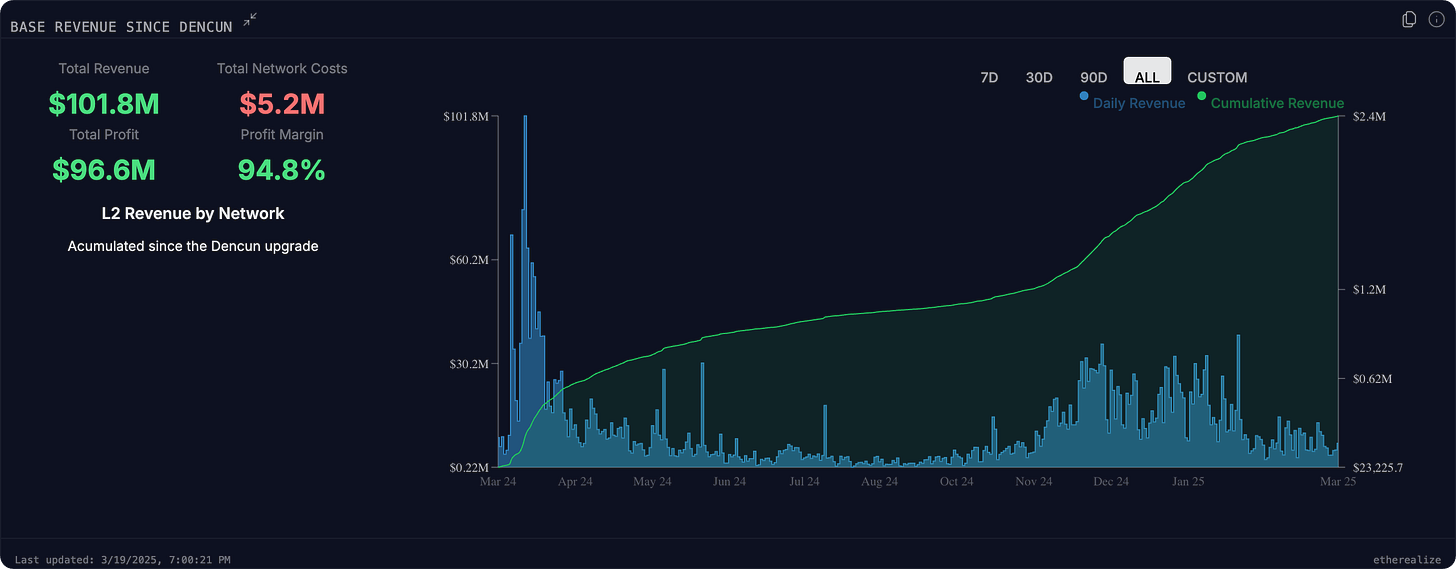Click the $96.6M Total Profit value
Viewport: 1456px width, 569px height.
pyautogui.click(x=104, y=169)
